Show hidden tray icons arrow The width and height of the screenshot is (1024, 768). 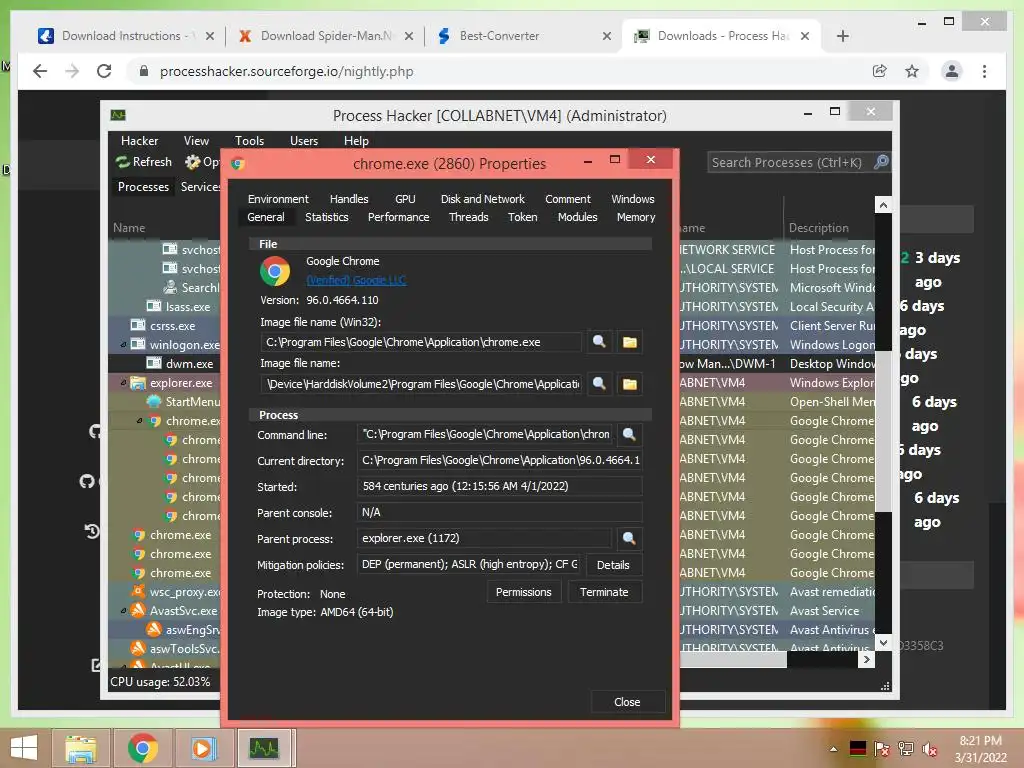(833, 749)
